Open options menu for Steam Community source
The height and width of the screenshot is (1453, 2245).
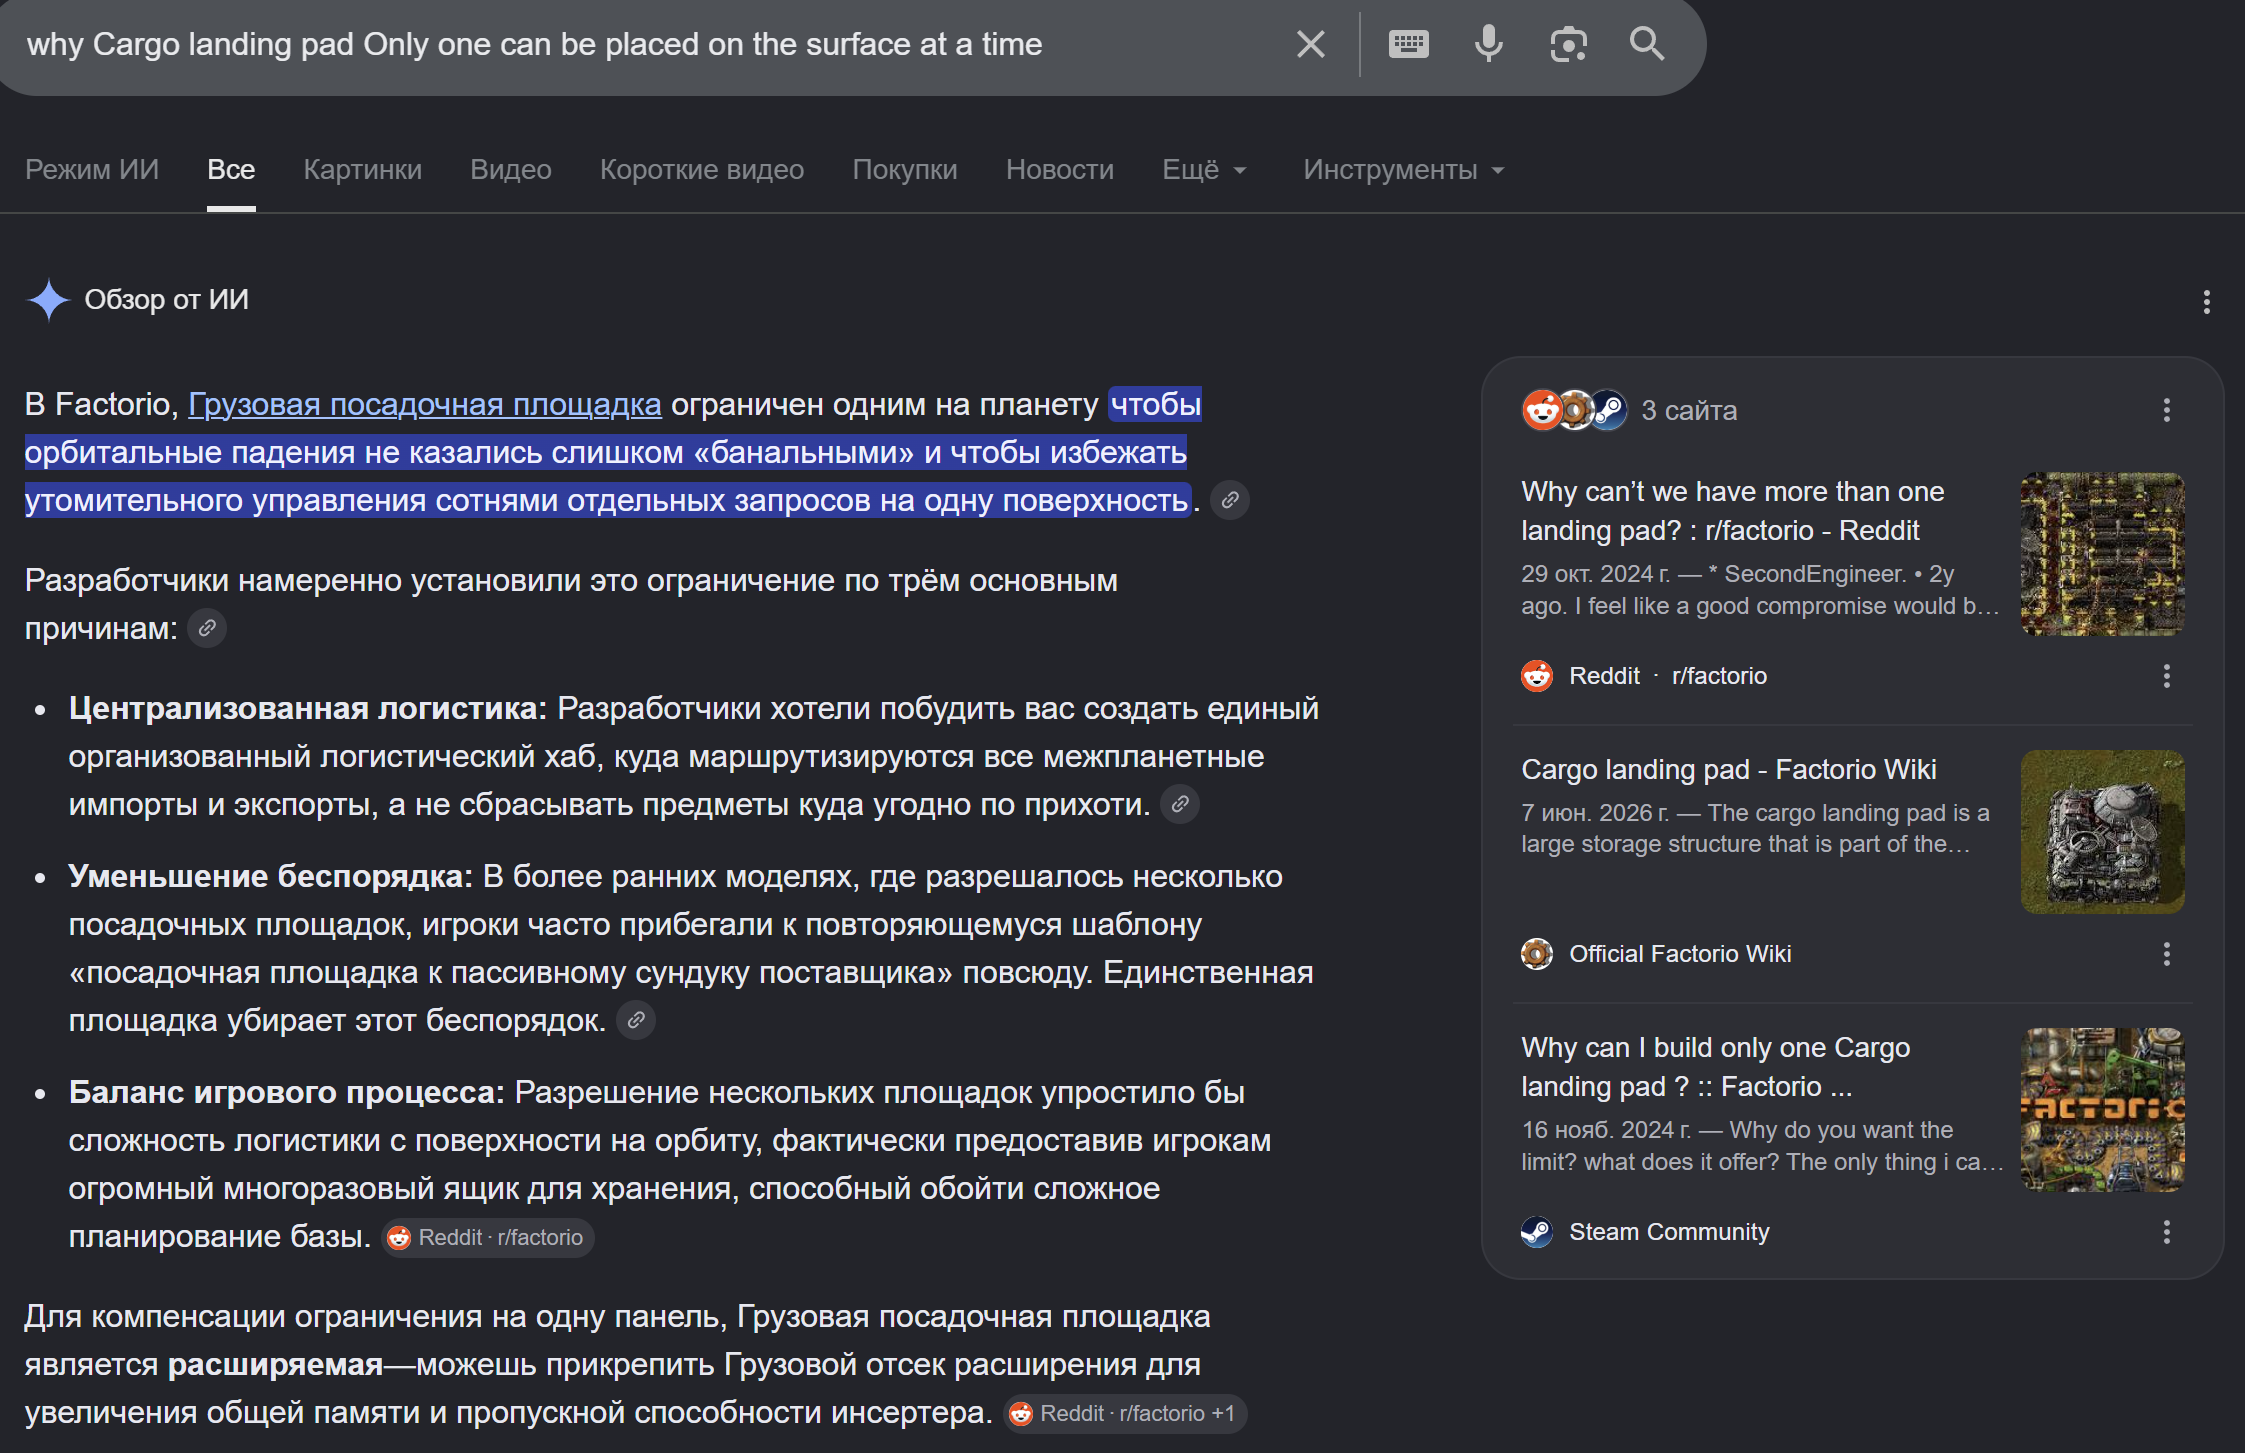pyautogui.click(x=2166, y=1232)
